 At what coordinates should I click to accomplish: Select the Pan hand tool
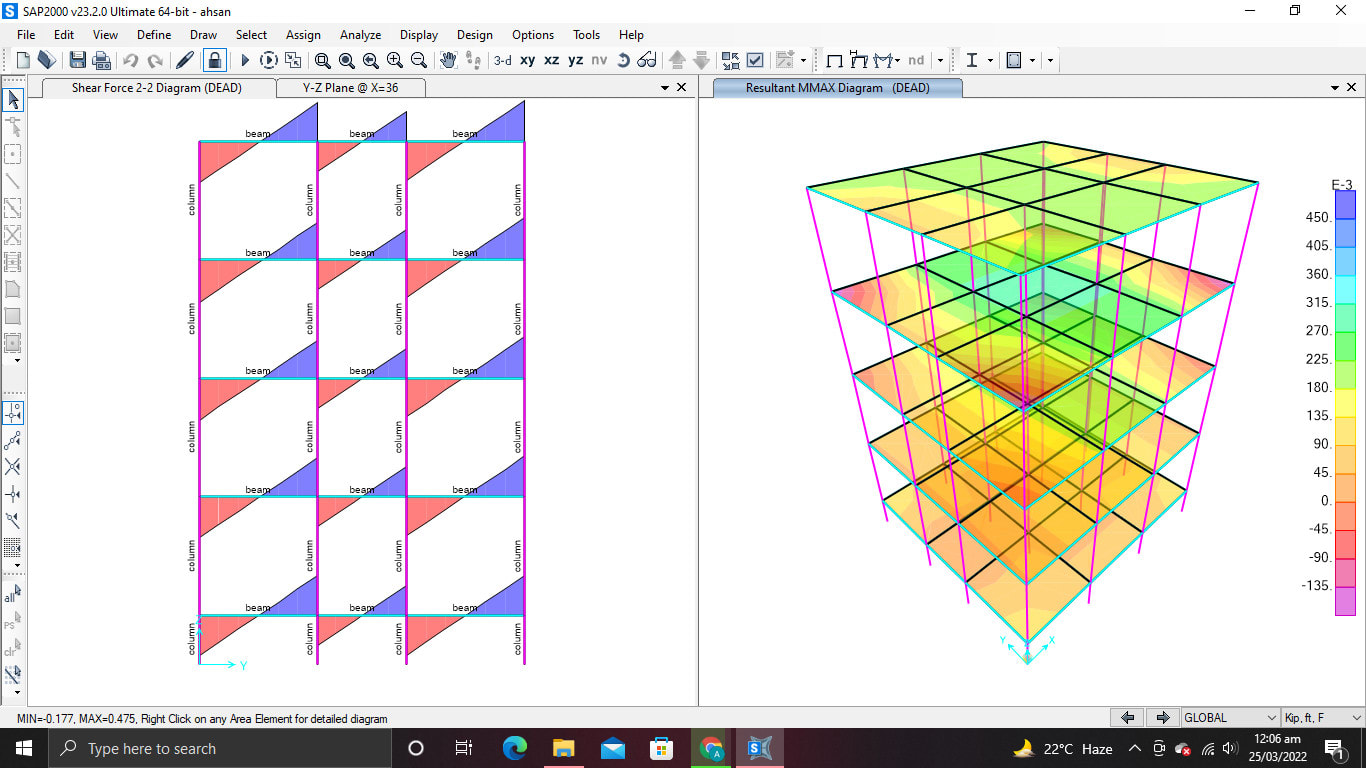tap(449, 60)
